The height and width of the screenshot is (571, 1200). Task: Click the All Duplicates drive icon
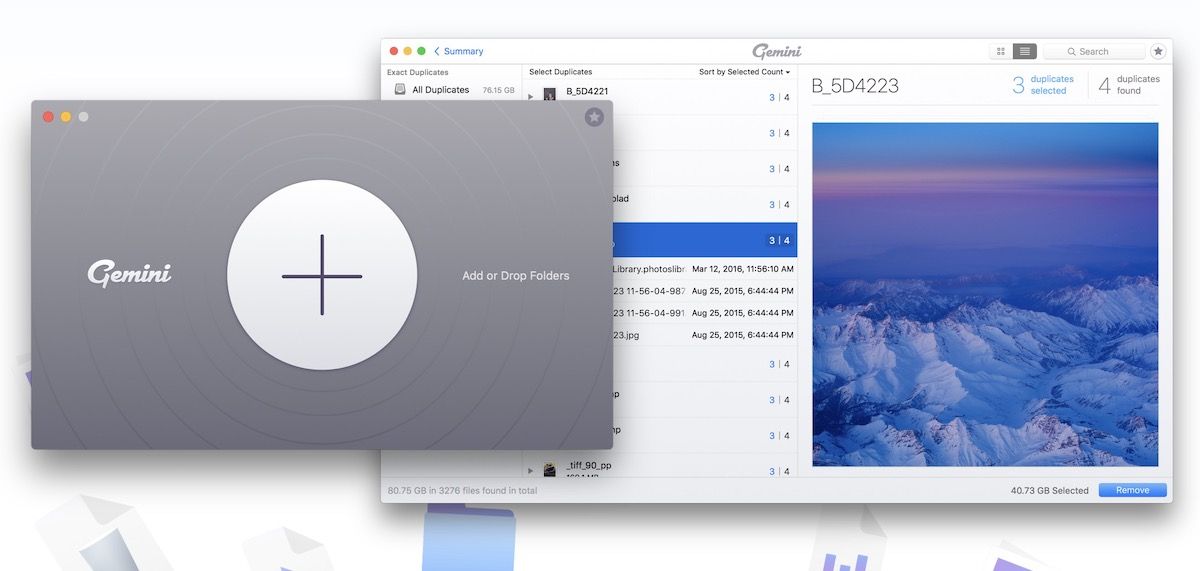(x=400, y=90)
